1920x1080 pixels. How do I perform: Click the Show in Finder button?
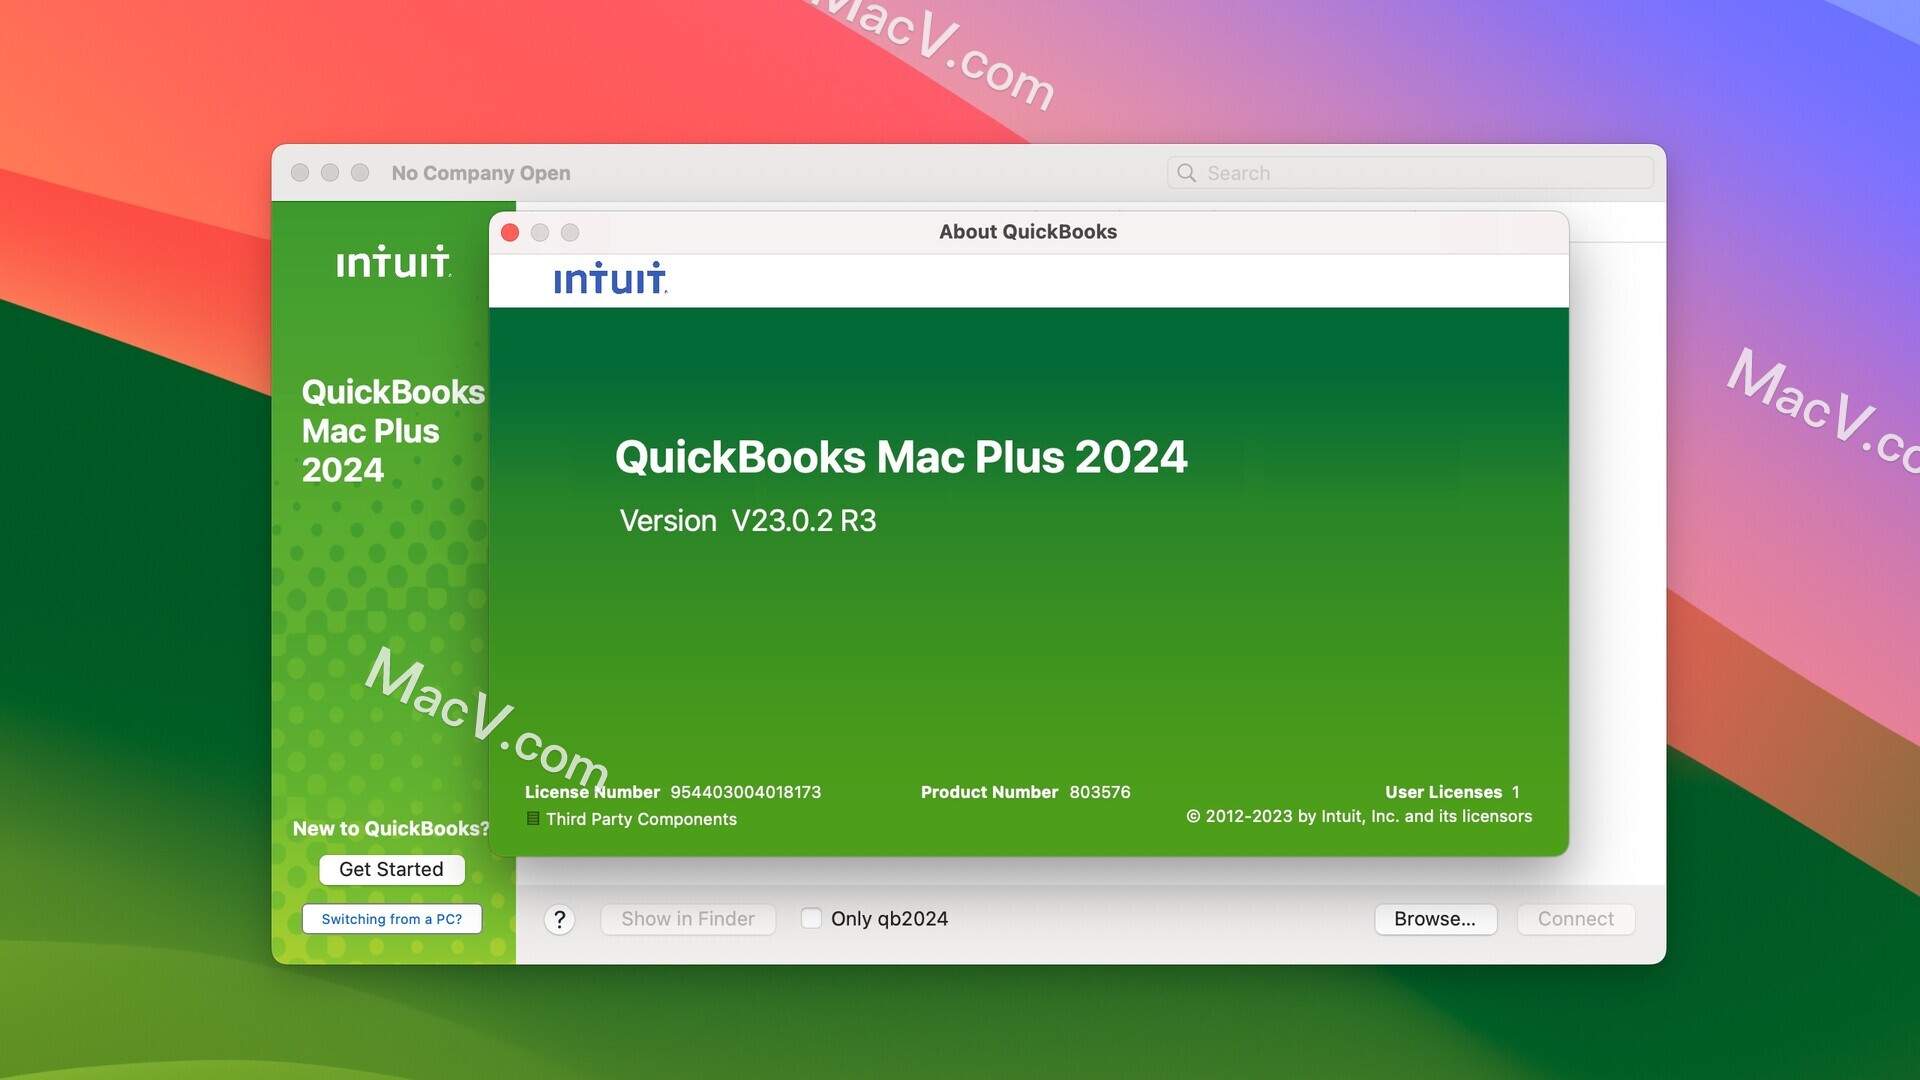(x=687, y=919)
